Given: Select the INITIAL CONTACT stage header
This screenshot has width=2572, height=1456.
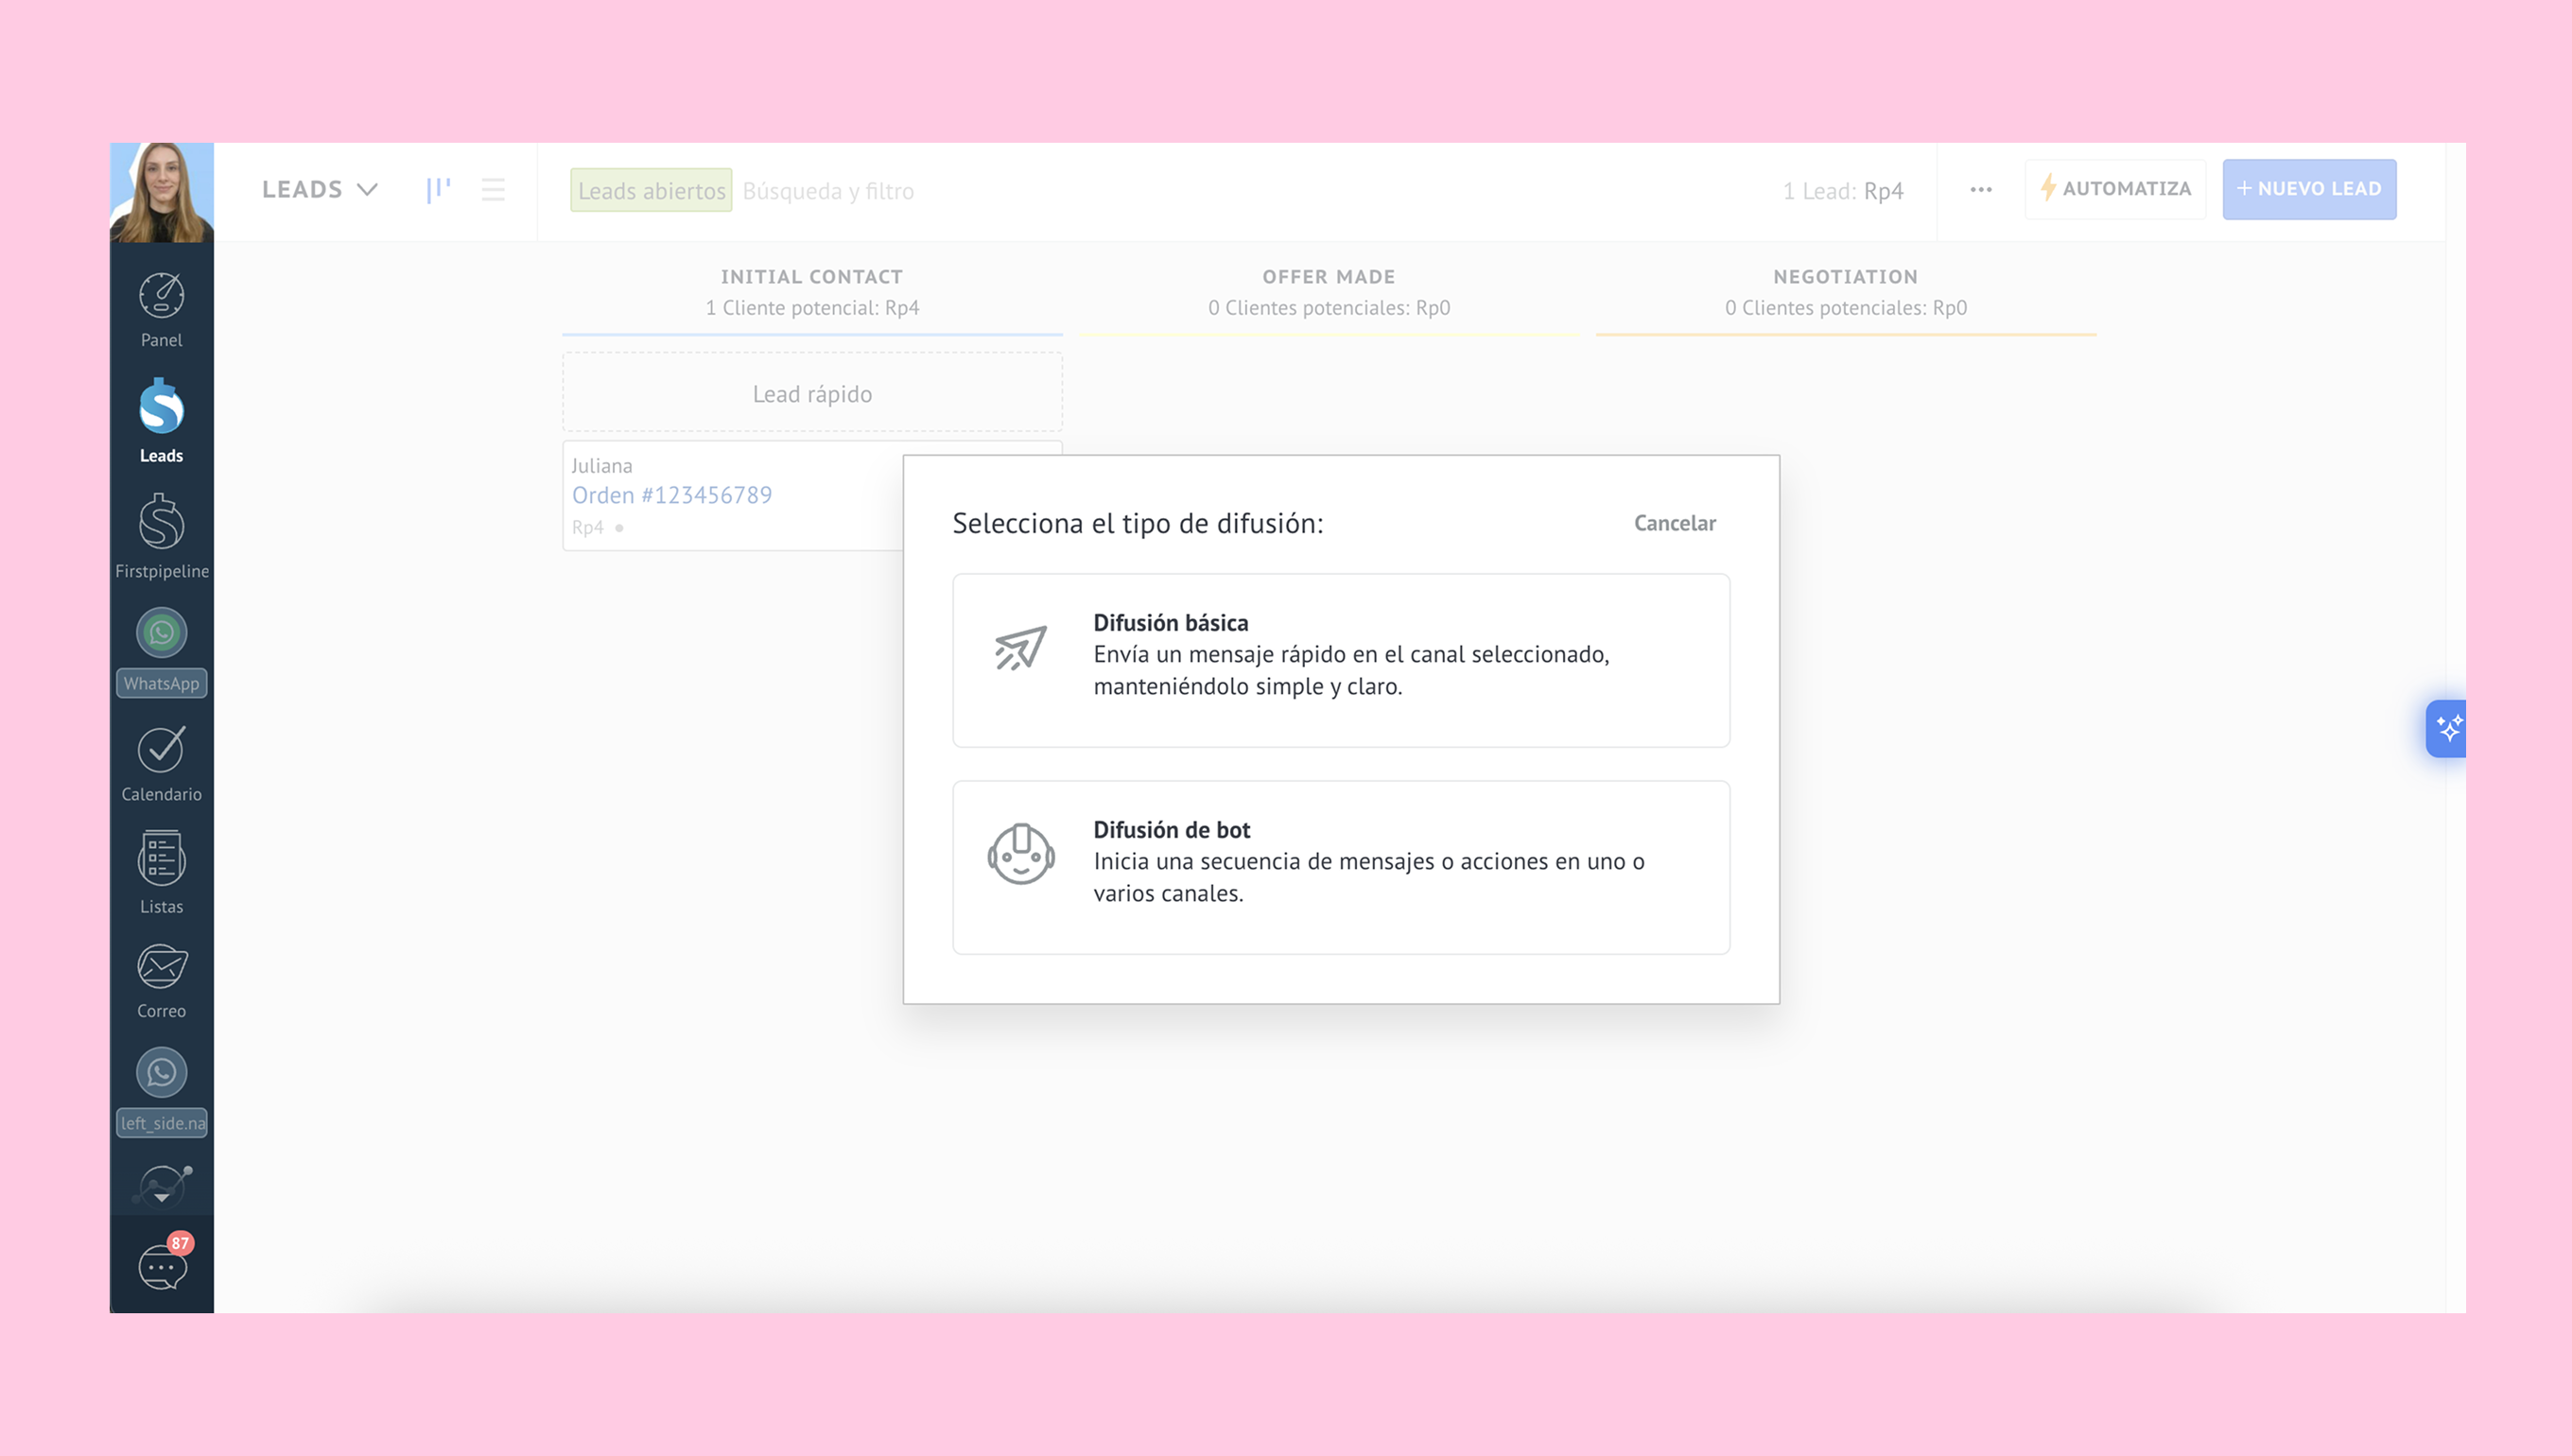Looking at the screenshot, I should point(812,277).
